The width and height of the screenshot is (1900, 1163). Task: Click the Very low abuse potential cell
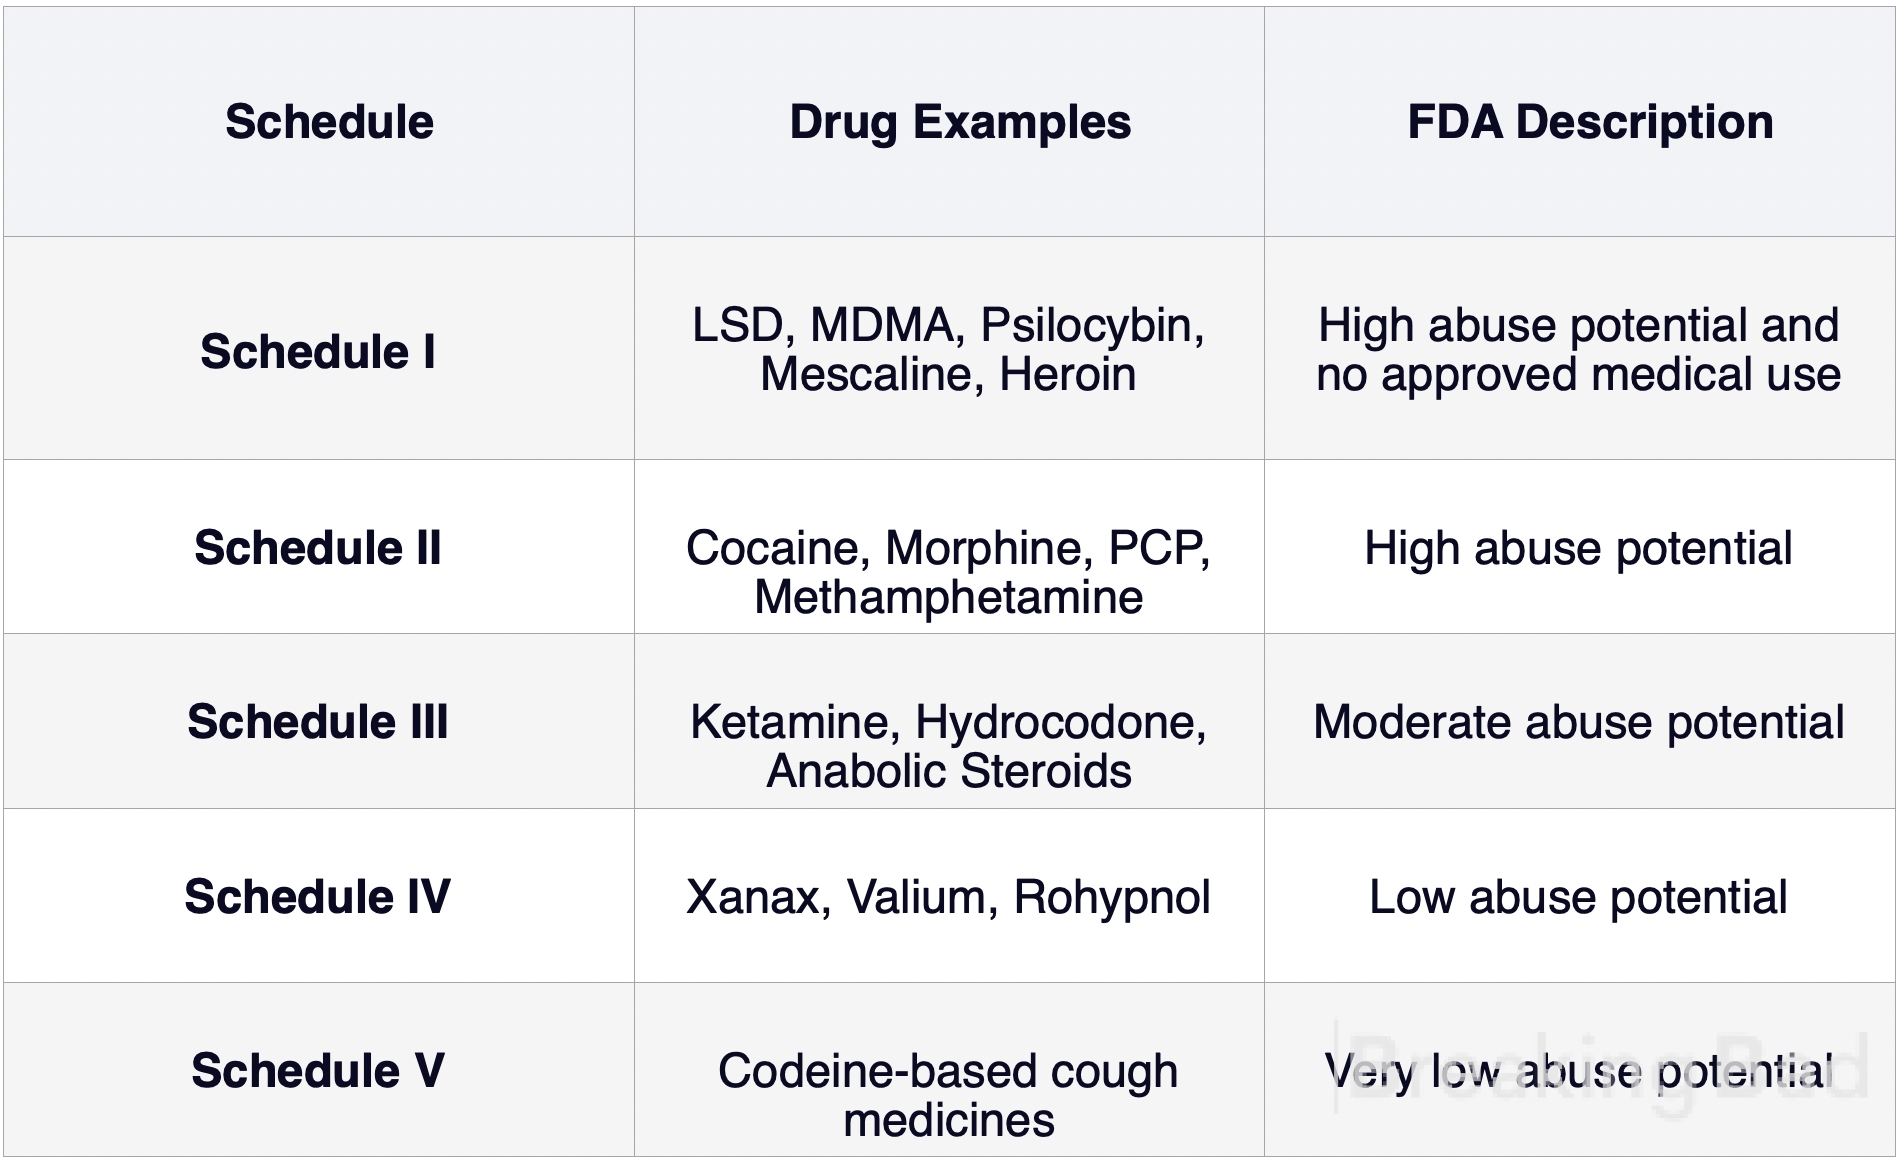[x=1578, y=1071]
